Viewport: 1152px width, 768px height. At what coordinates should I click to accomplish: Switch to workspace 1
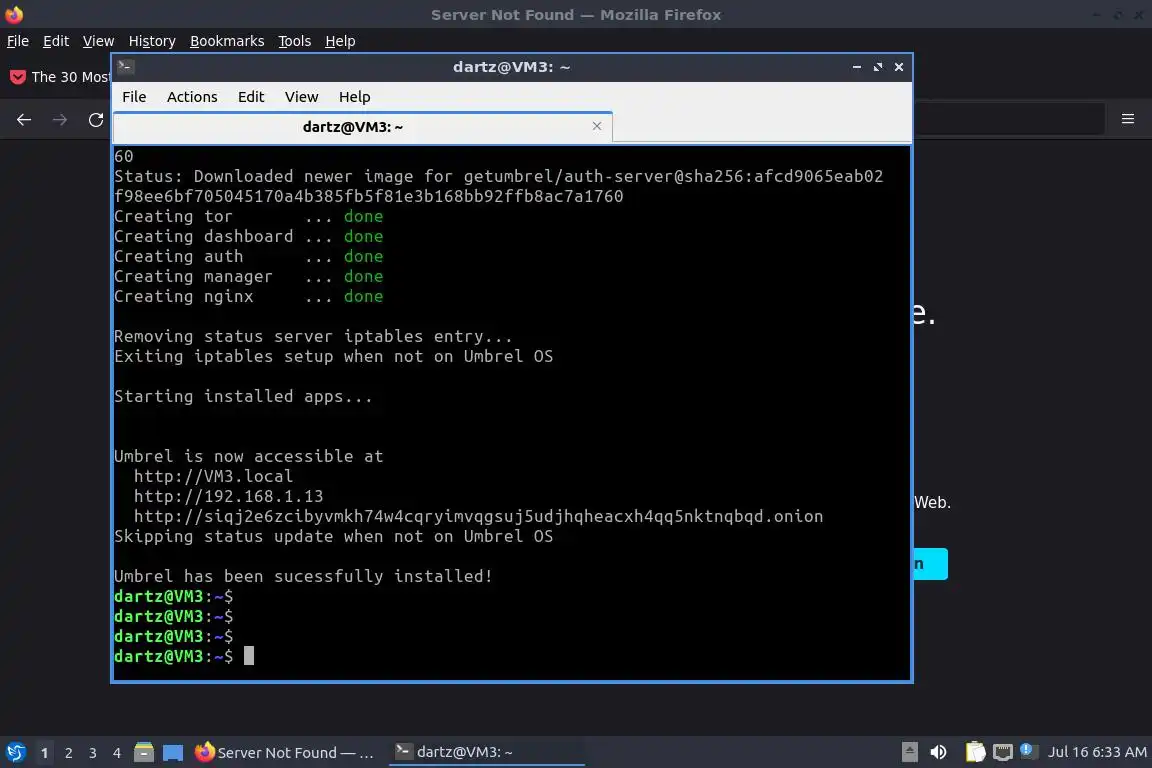pyautogui.click(x=45, y=753)
